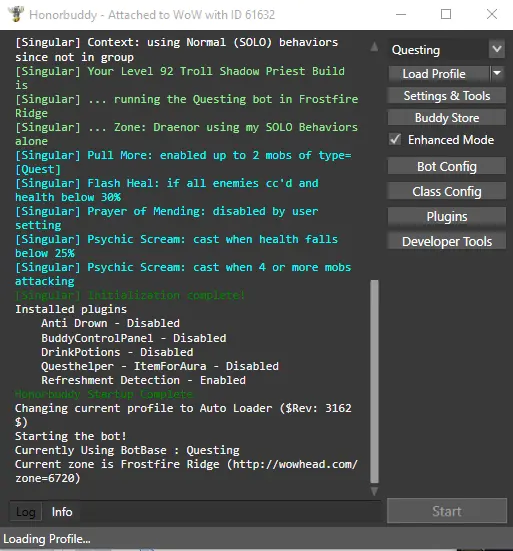Click the Load Profile button
The width and height of the screenshot is (513, 551).
click(438, 74)
